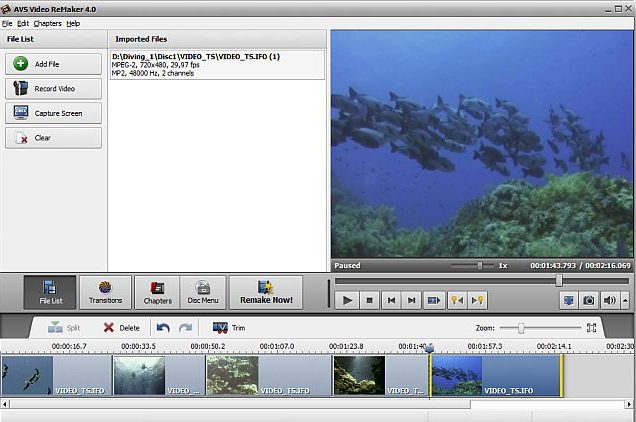Go to the previous marker
Screen dimensions: 636x422
click(457, 300)
